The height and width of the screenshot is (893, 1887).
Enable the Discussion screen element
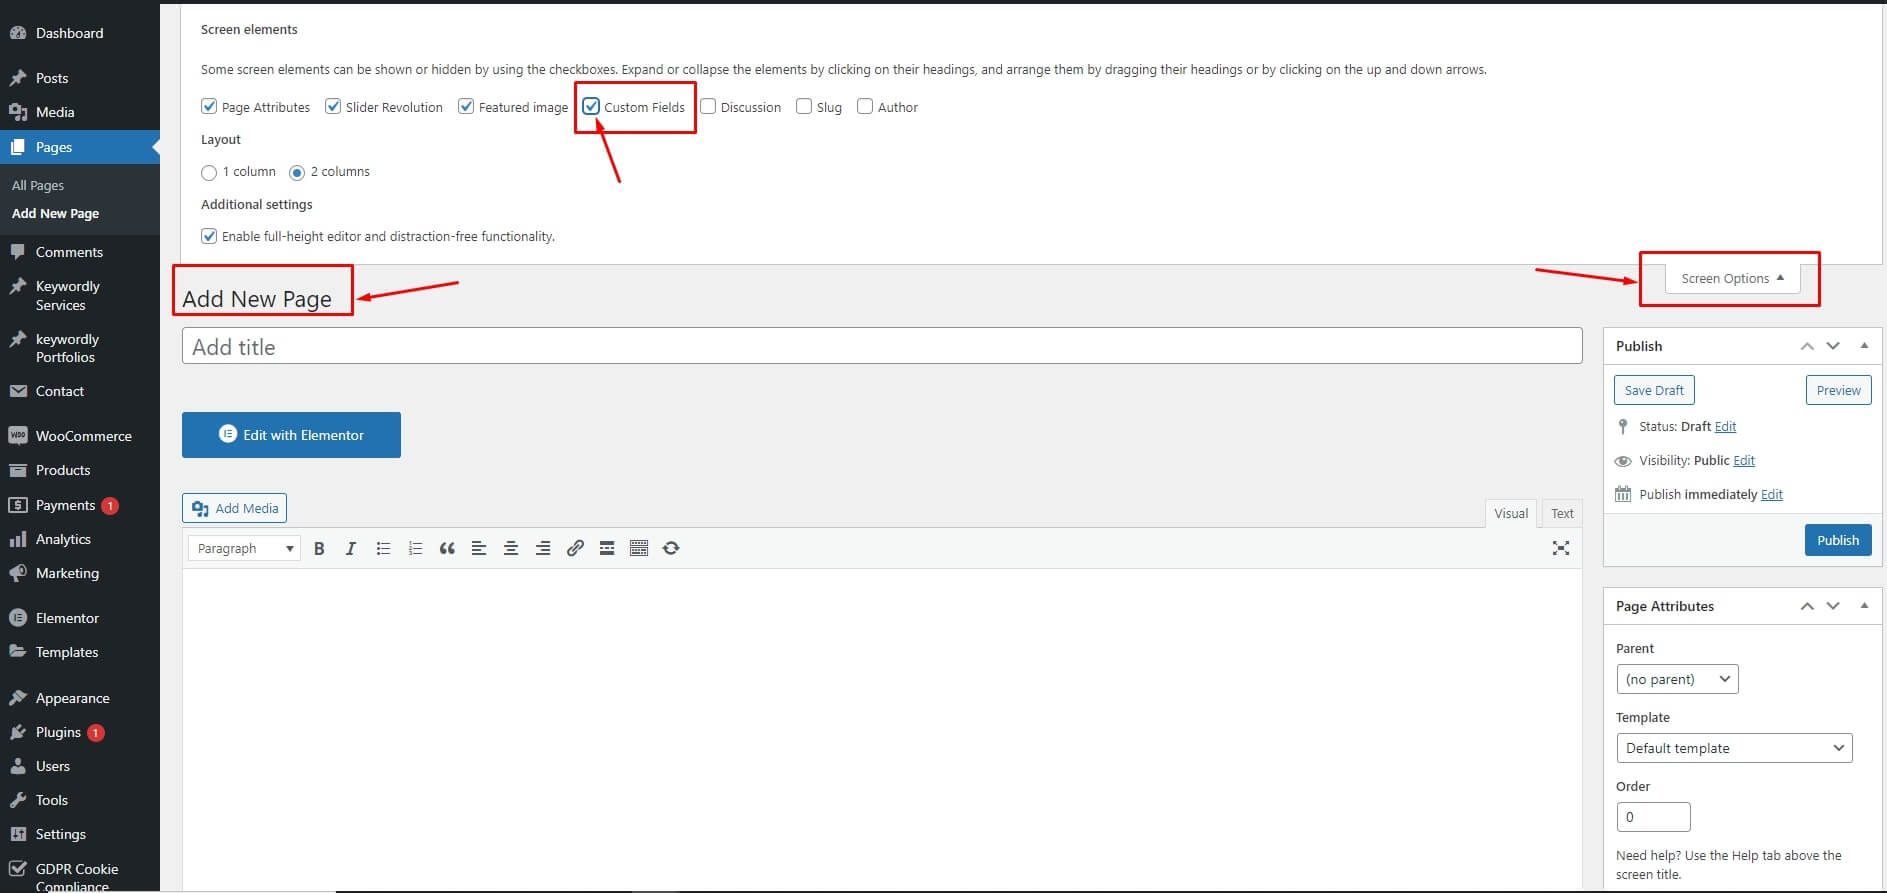pos(708,106)
